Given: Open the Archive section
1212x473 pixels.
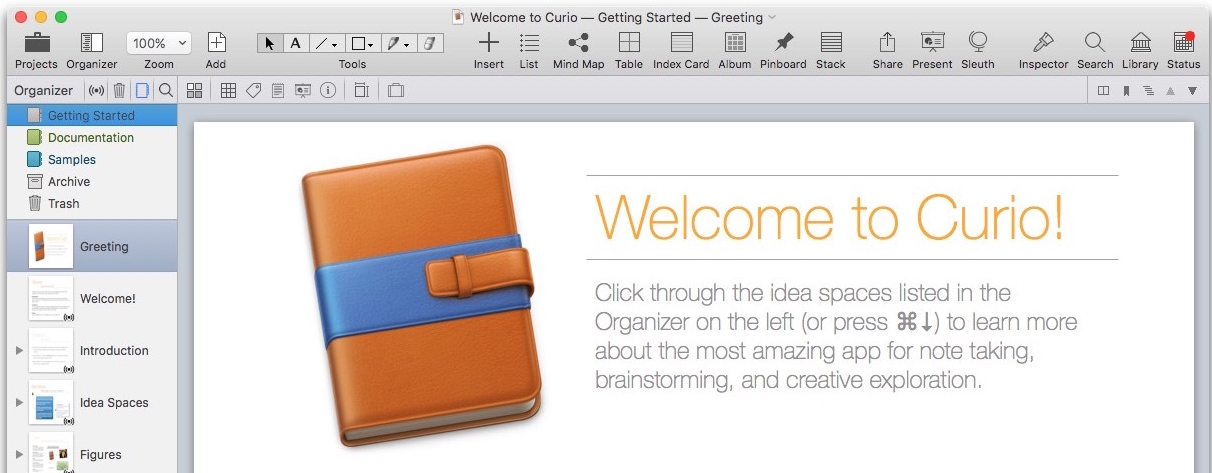Looking at the screenshot, I should point(92,181).
